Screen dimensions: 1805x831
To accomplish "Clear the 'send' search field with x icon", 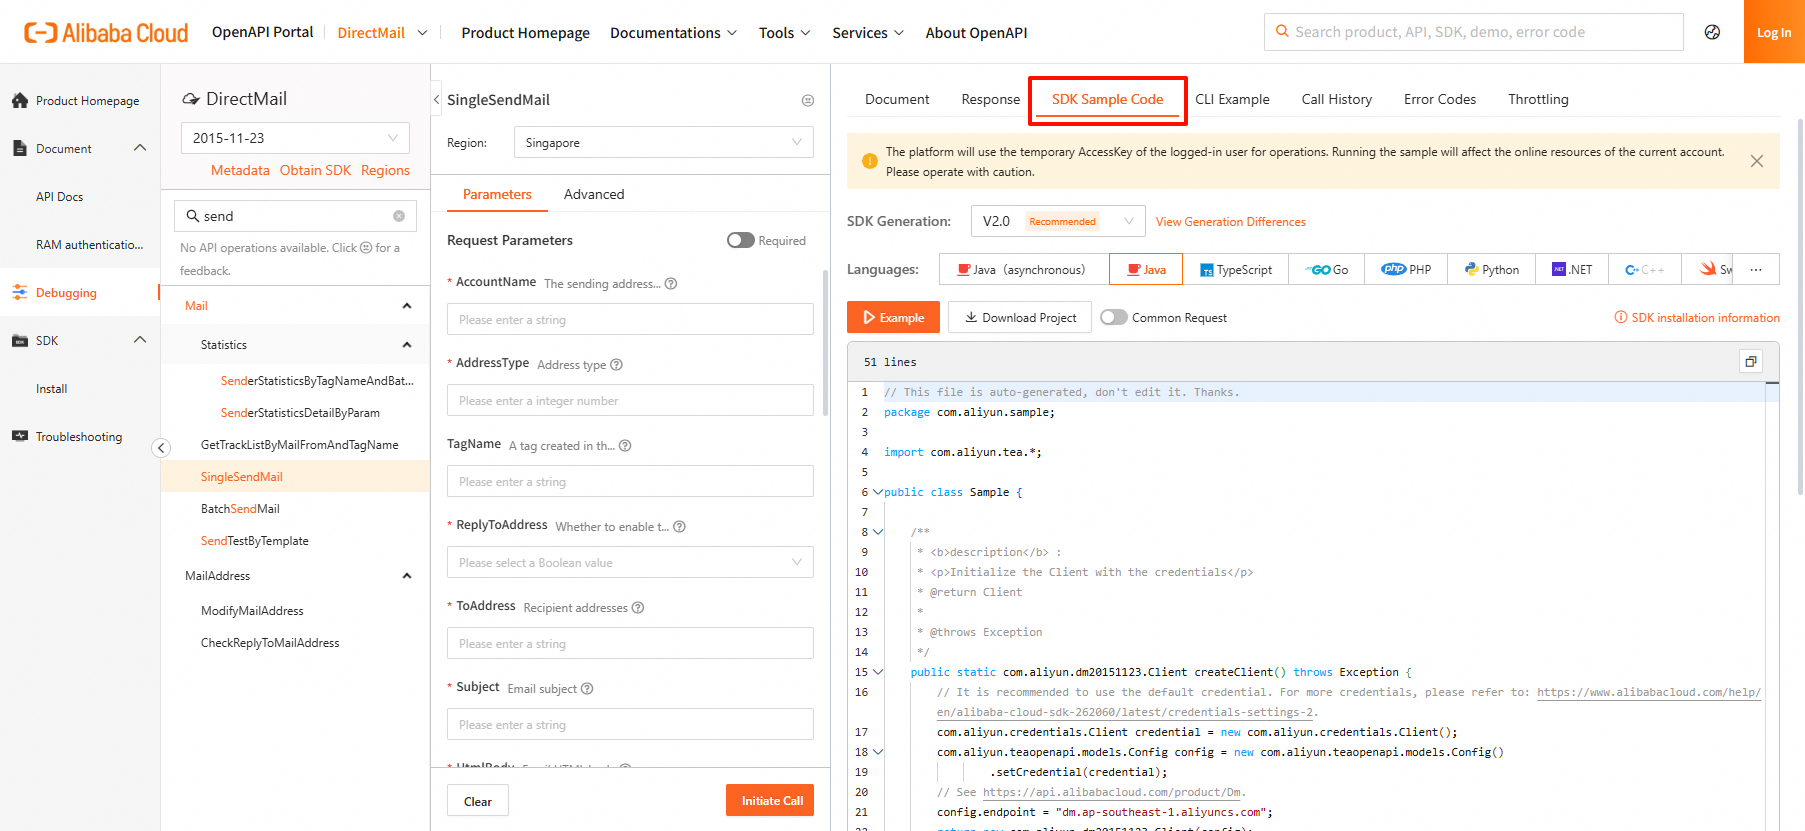I will pos(399,216).
